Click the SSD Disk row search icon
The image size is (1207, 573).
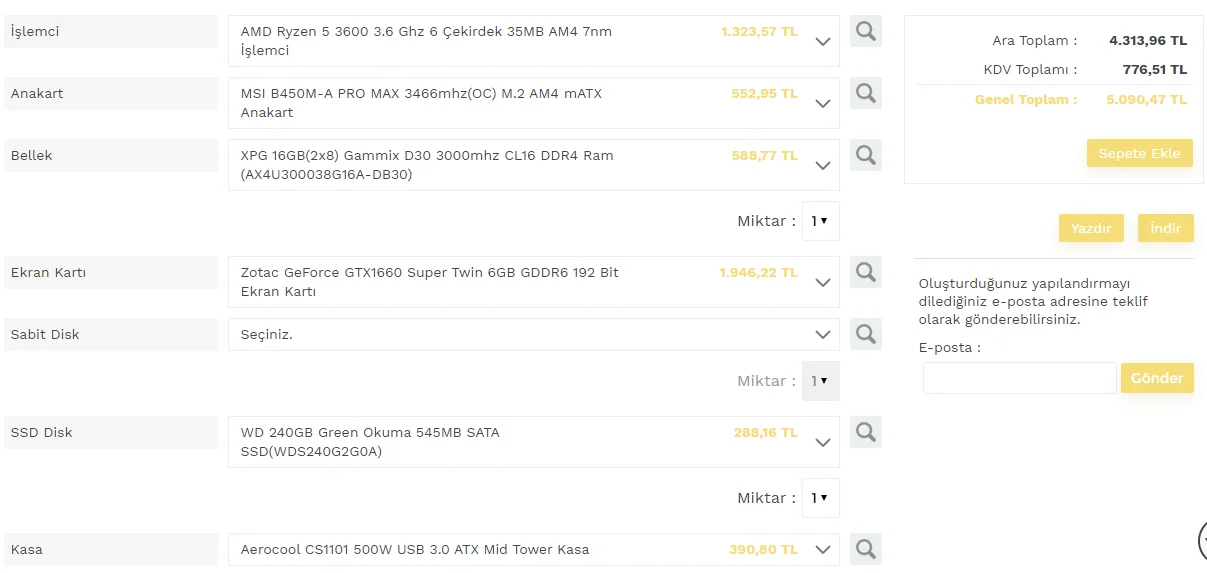point(866,432)
